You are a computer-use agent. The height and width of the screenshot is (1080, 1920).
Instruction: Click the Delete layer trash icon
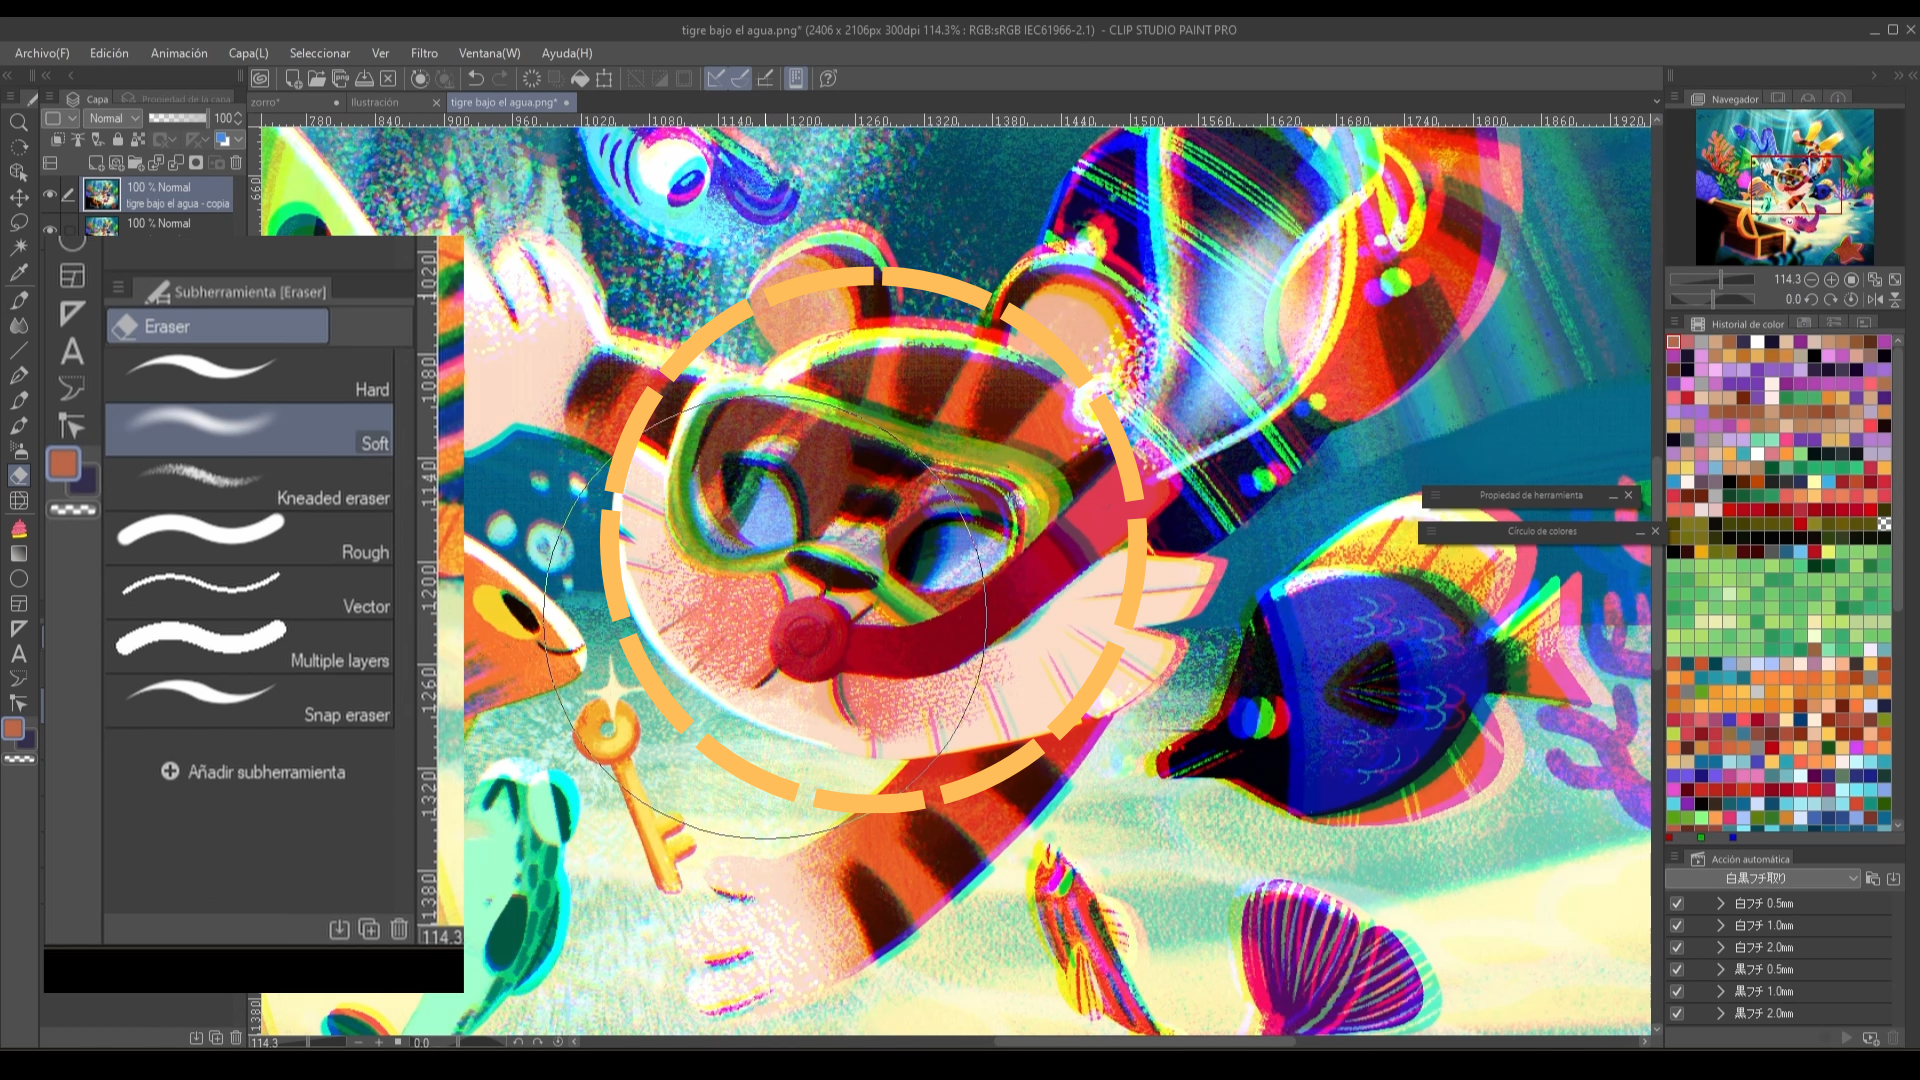[237, 162]
